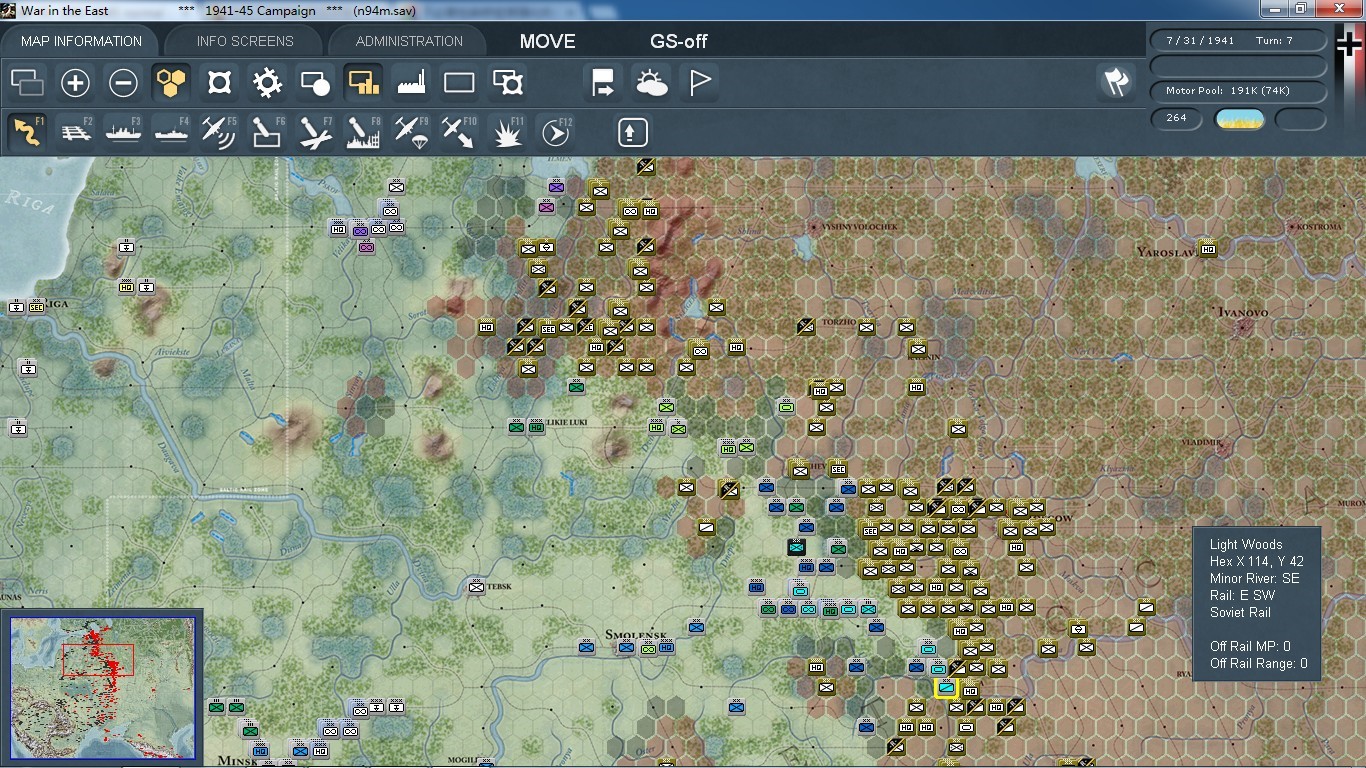Click the rectangle-with-bracket-overlay toolbar icon
Screen dimensions: 1366x768
tap(507, 82)
